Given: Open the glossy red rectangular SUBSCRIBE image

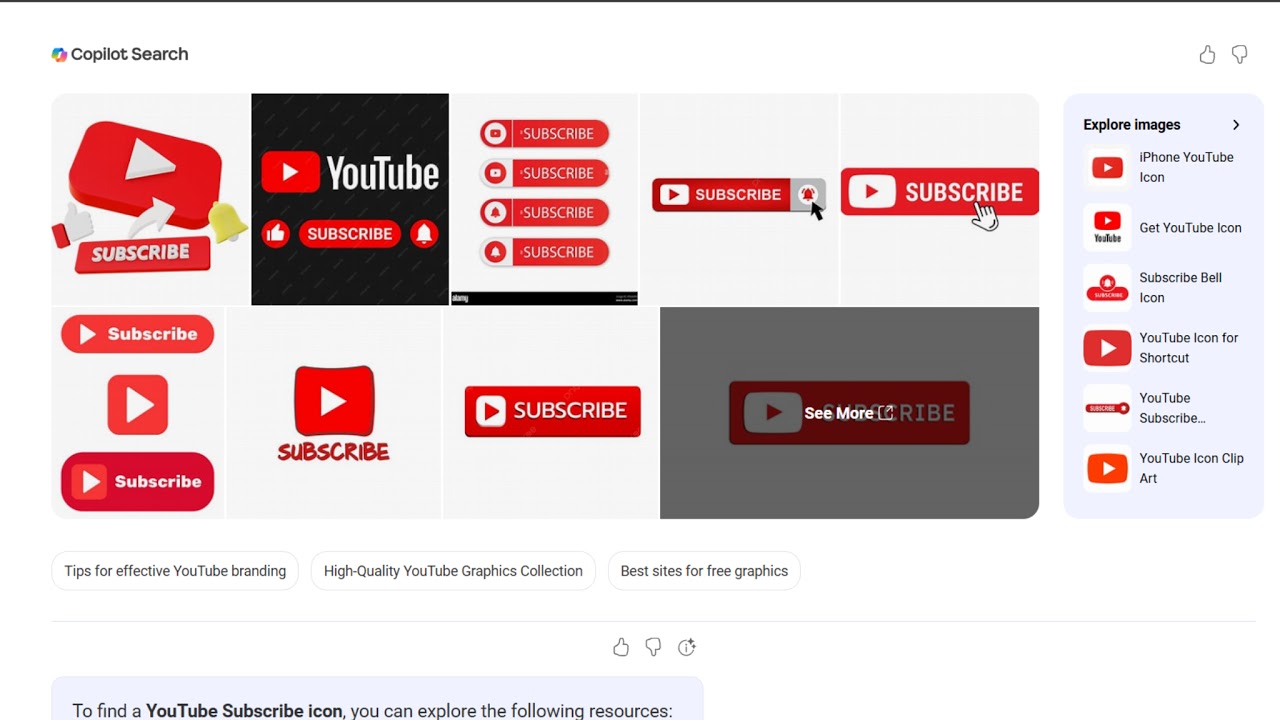Looking at the screenshot, I should pyautogui.click(x=551, y=412).
